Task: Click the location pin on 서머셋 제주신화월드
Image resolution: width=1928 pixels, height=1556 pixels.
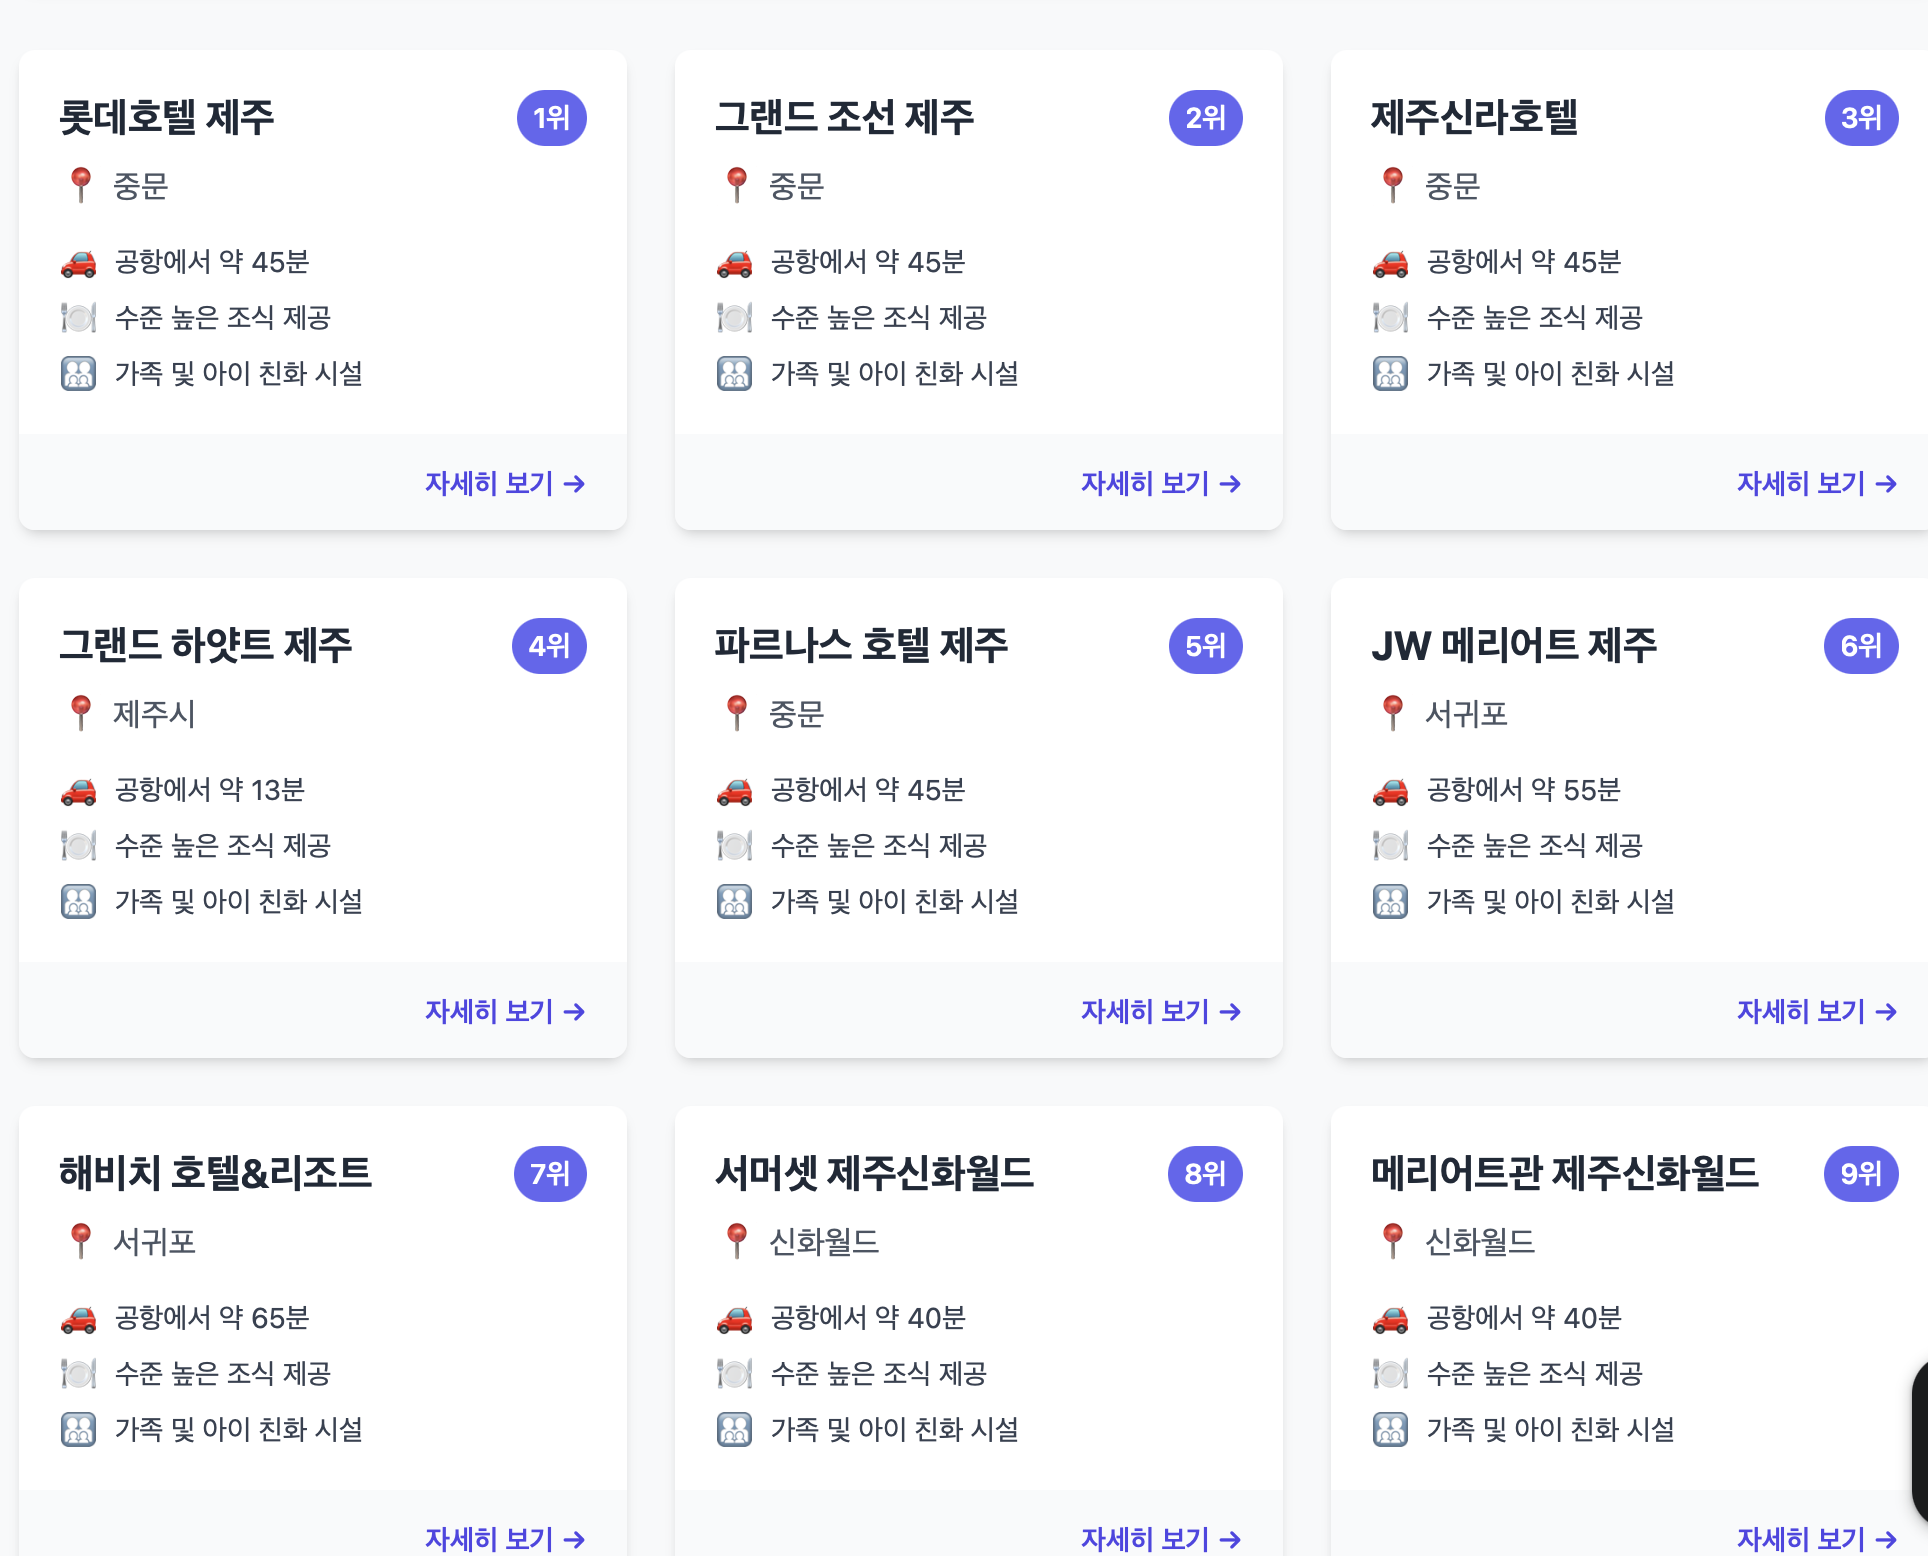Action: coord(737,1241)
